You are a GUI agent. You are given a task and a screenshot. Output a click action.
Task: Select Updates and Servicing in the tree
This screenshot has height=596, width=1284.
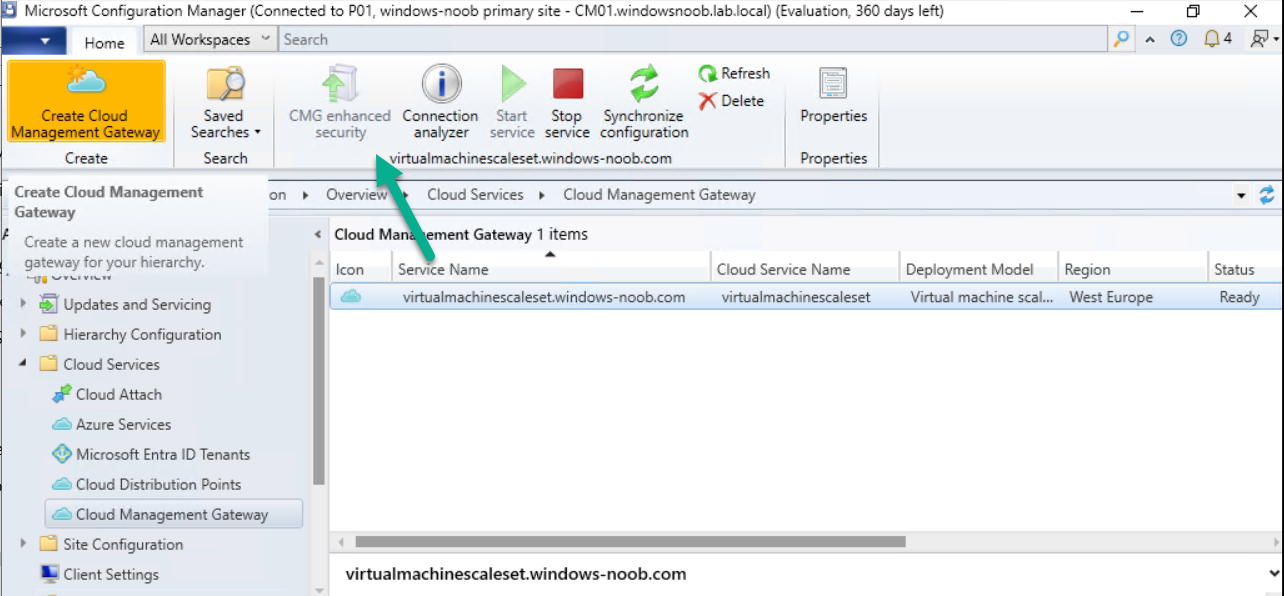pos(137,305)
